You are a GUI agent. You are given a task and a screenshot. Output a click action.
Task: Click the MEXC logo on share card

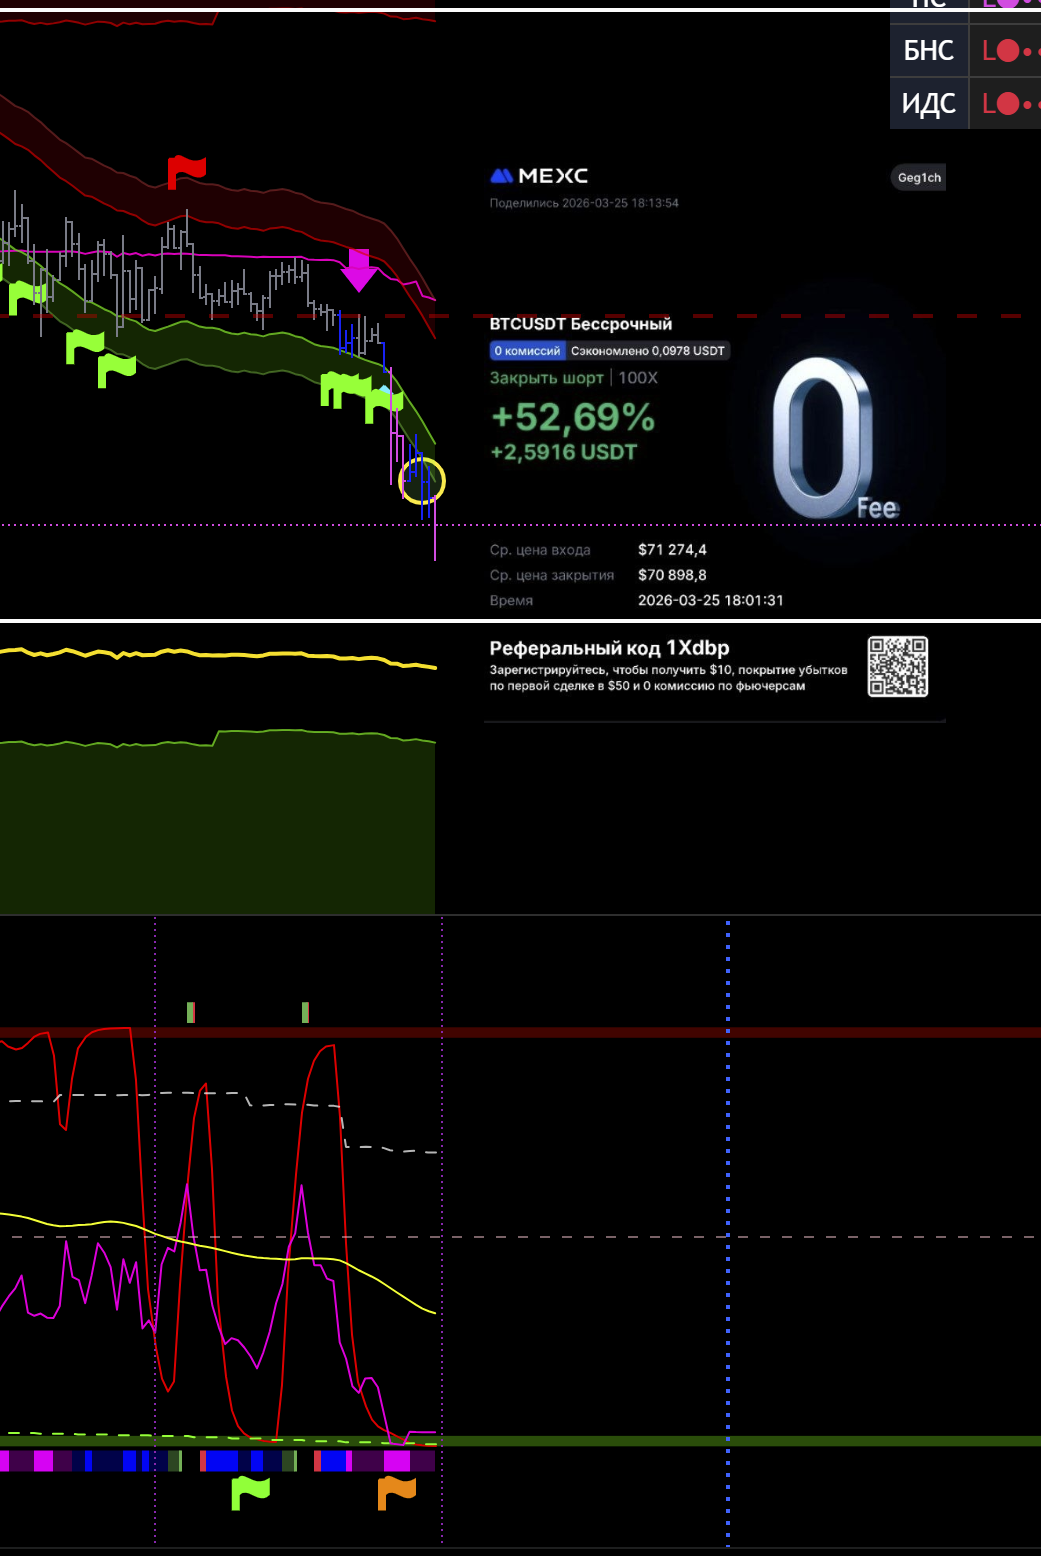[x=539, y=176]
